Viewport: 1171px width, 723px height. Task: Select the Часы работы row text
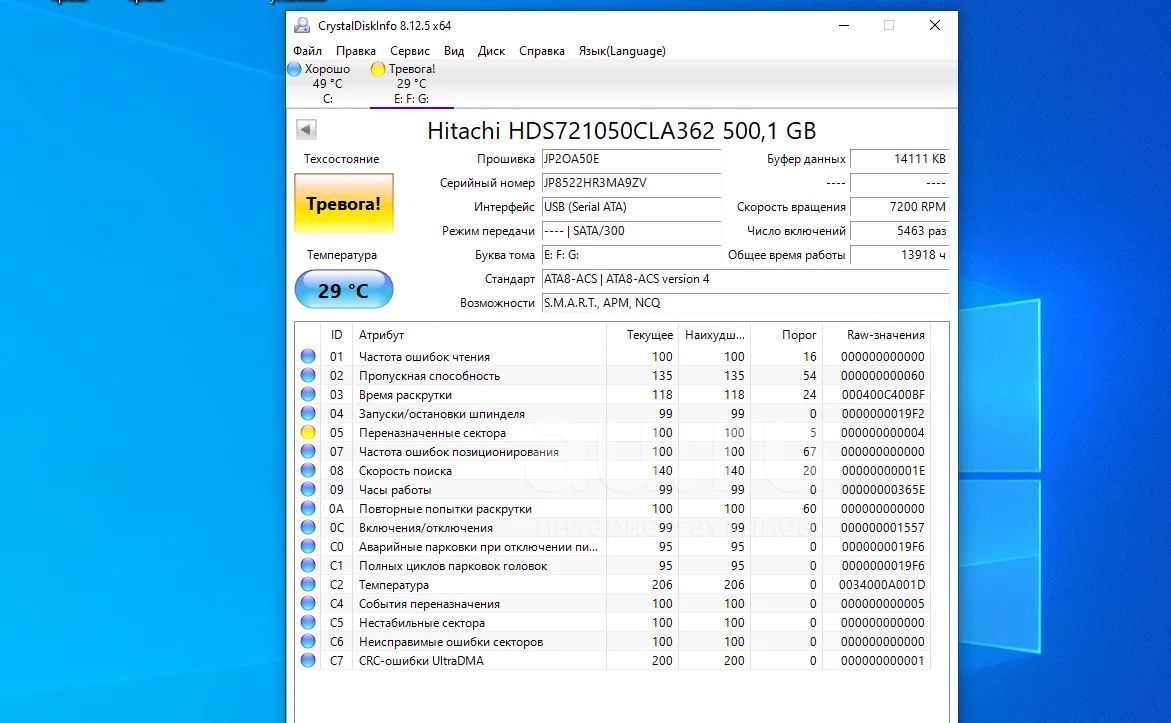click(x=395, y=489)
